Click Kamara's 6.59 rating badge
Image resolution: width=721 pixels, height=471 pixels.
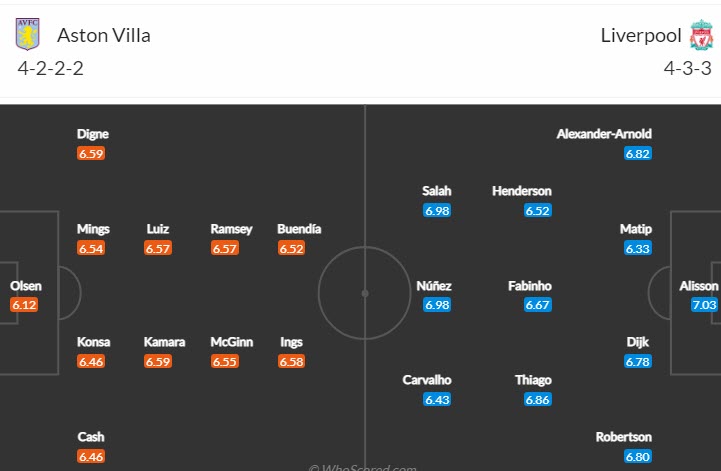[x=158, y=361]
